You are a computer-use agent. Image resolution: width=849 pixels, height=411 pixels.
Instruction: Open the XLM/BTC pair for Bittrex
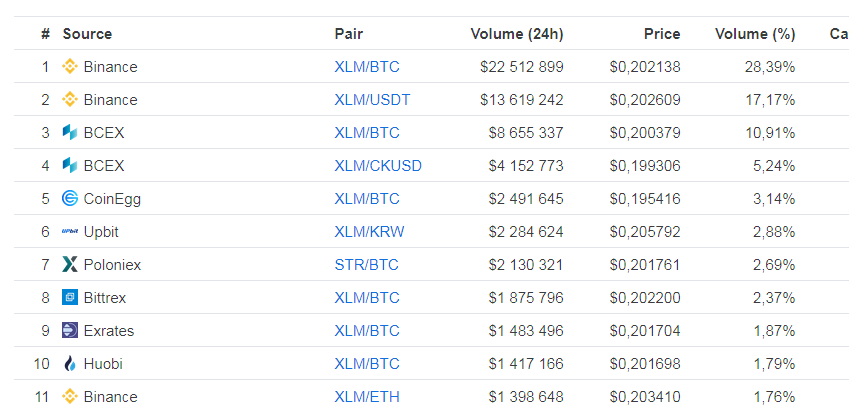tap(367, 298)
